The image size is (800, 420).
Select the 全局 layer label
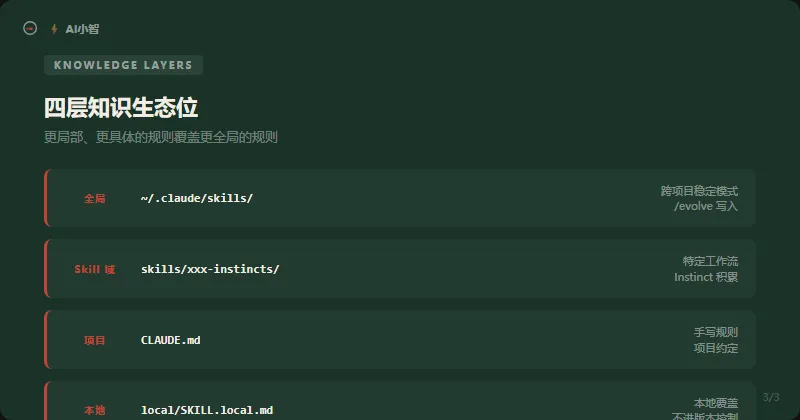pos(94,198)
